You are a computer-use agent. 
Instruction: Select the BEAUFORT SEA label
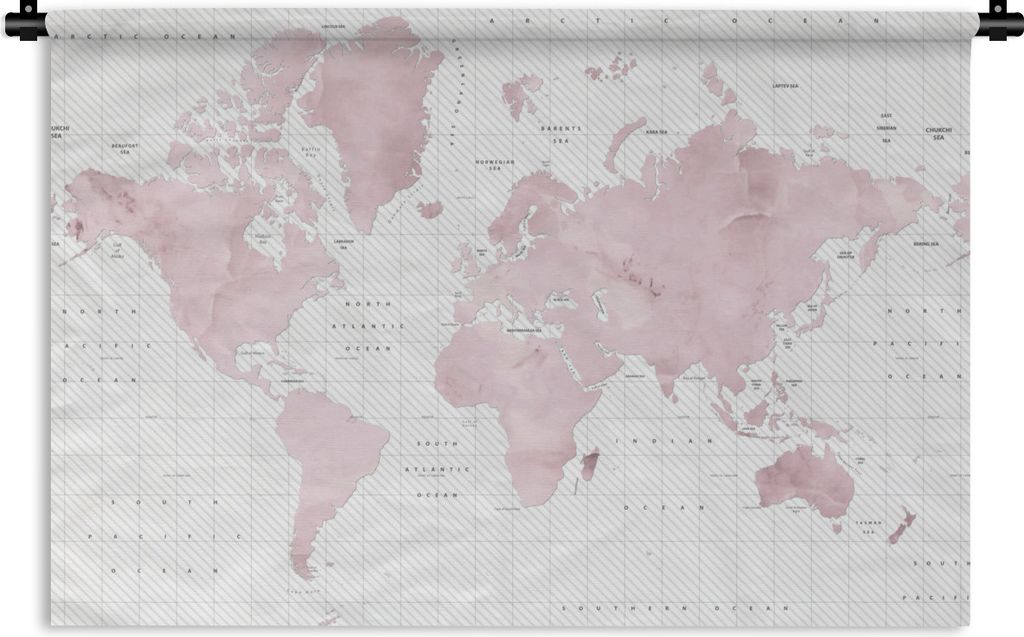(125, 149)
